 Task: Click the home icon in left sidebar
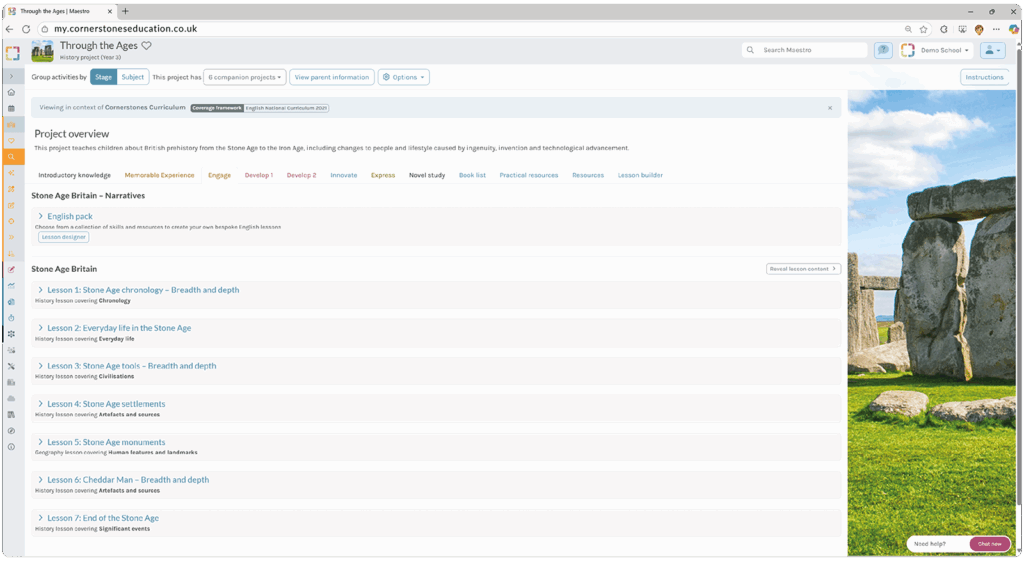pos(11,92)
